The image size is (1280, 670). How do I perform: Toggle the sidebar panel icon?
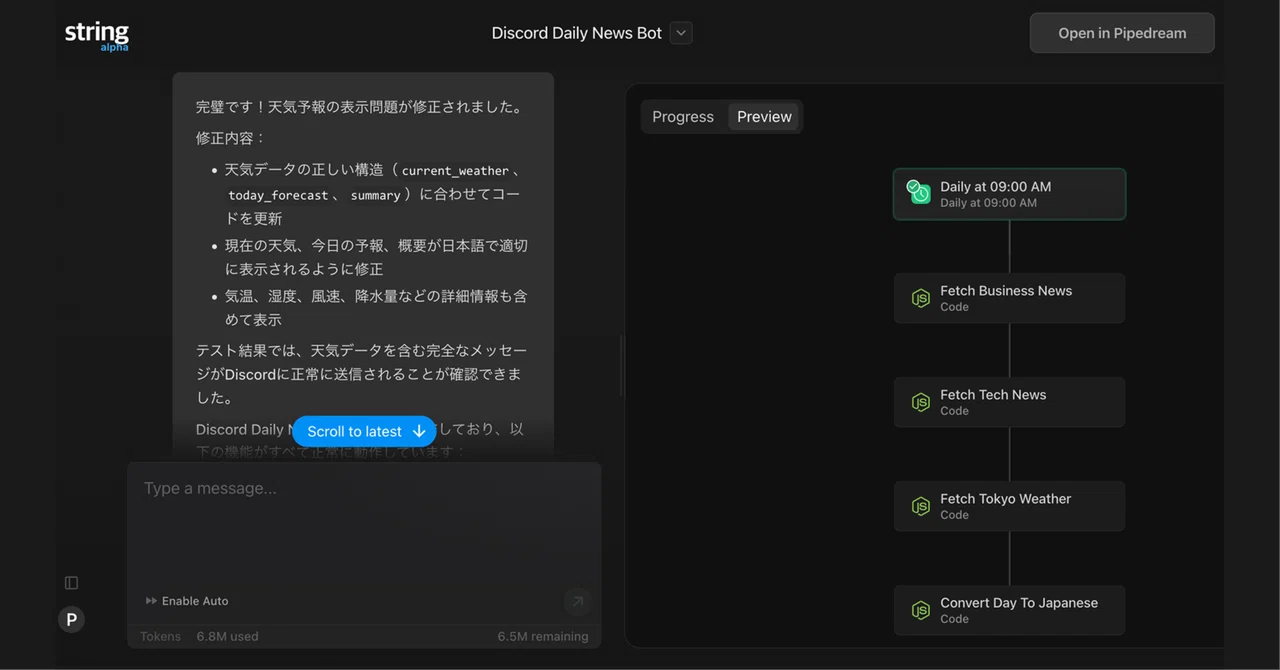tap(71, 583)
